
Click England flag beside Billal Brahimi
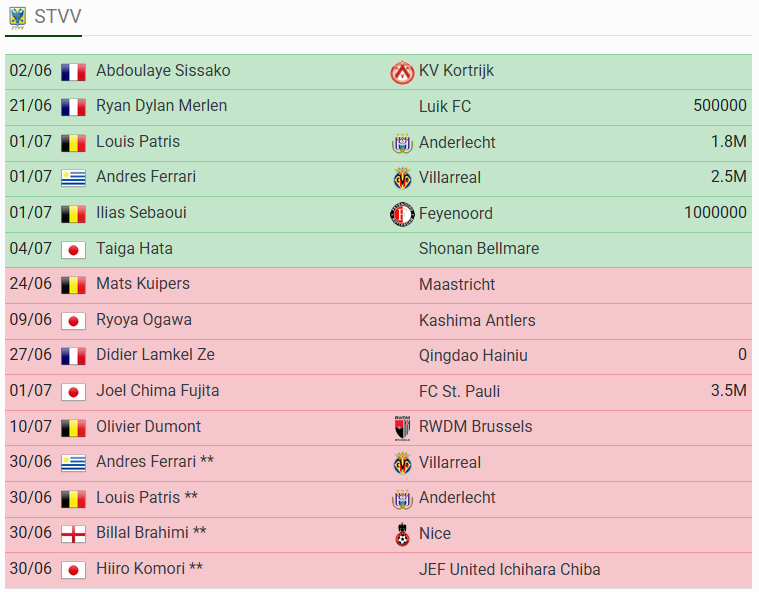pyautogui.click(x=74, y=534)
